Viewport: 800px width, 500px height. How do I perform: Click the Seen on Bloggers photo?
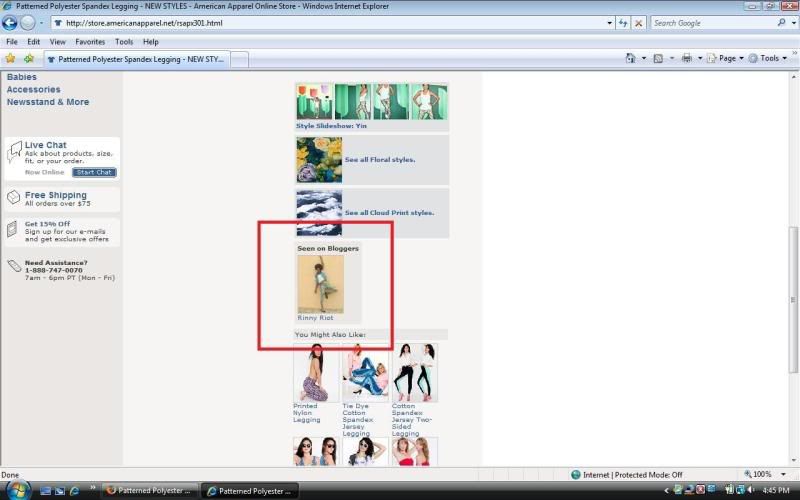[x=320, y=284]
